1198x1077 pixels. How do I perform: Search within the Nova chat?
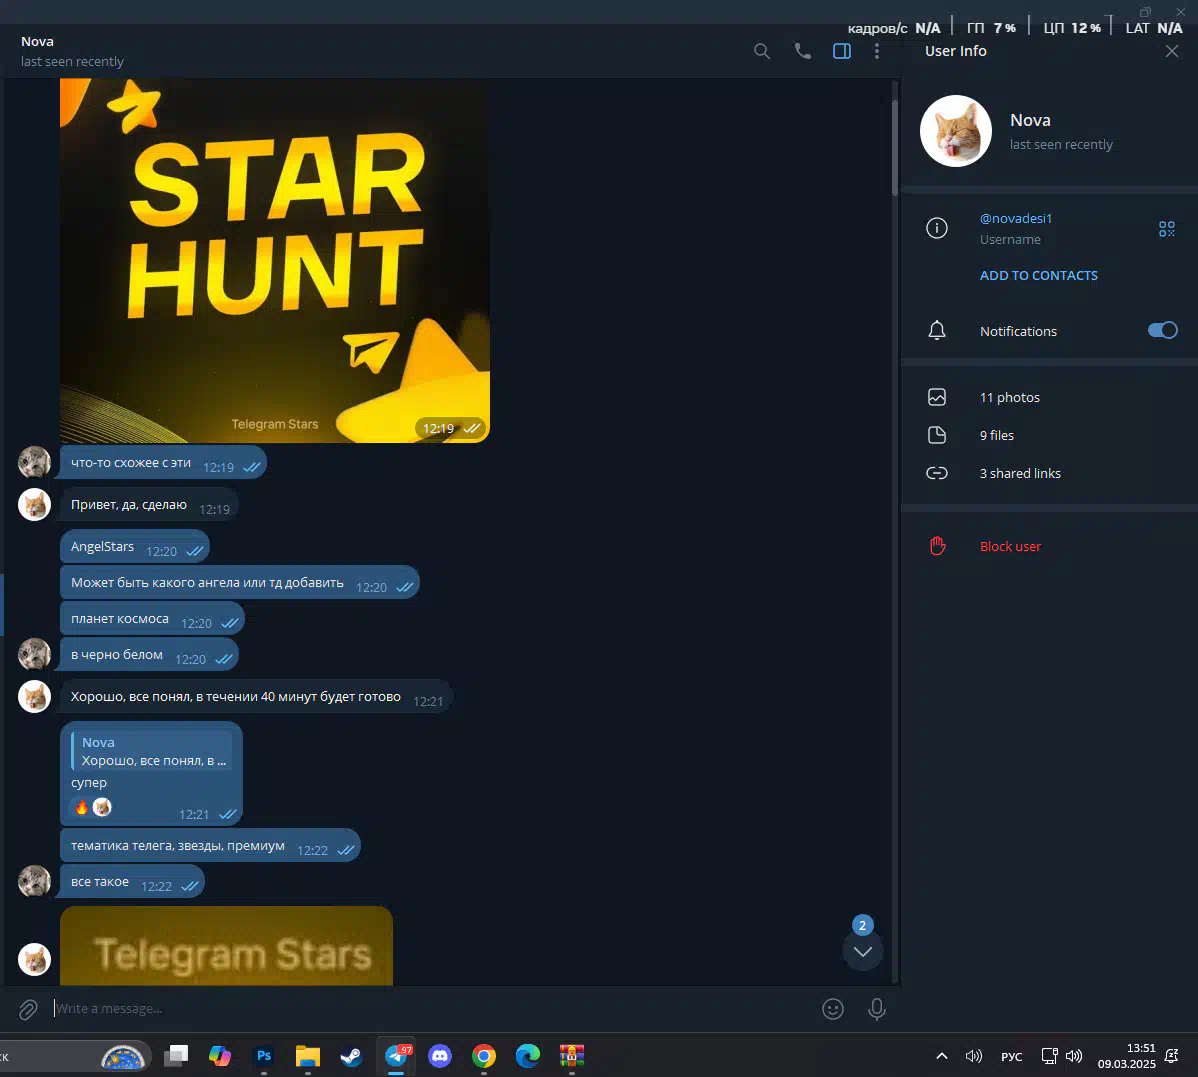(x=762, y=51)
